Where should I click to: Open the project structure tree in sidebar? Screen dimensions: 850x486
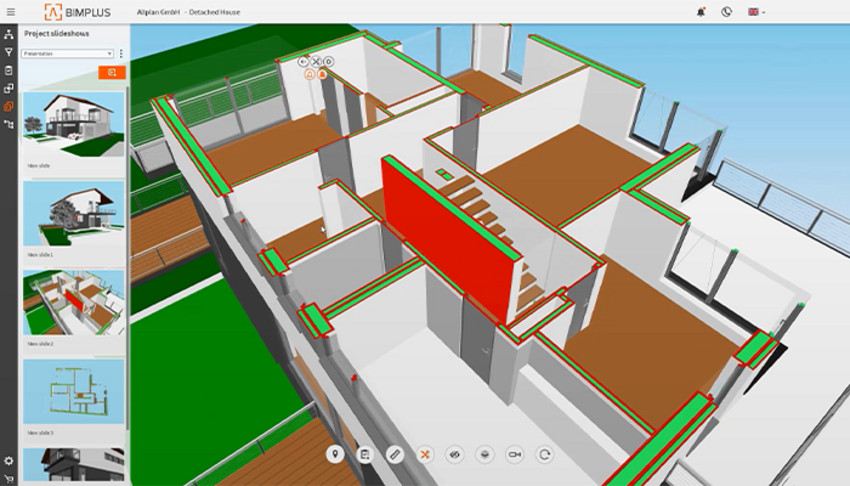point(9,35)
